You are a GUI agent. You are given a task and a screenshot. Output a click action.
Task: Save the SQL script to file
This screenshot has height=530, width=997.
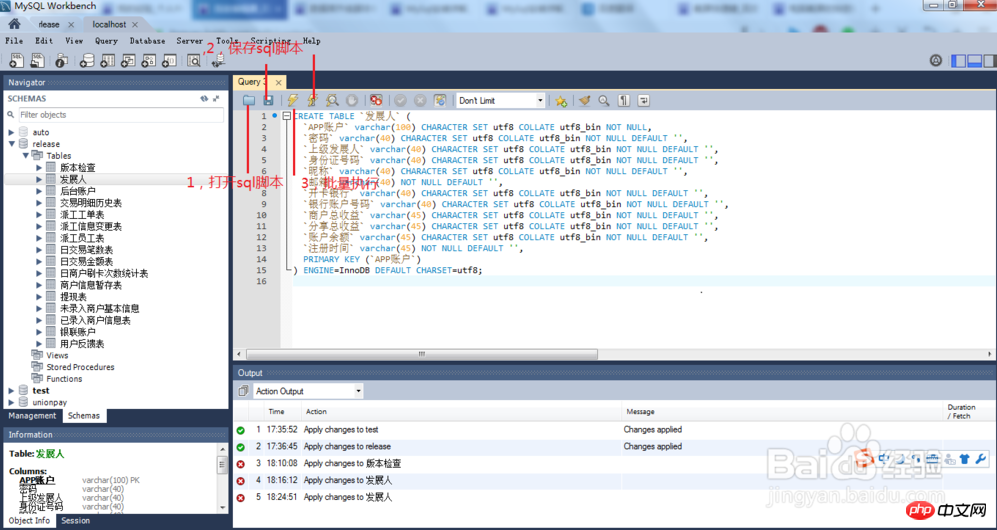tap(268, 100)
